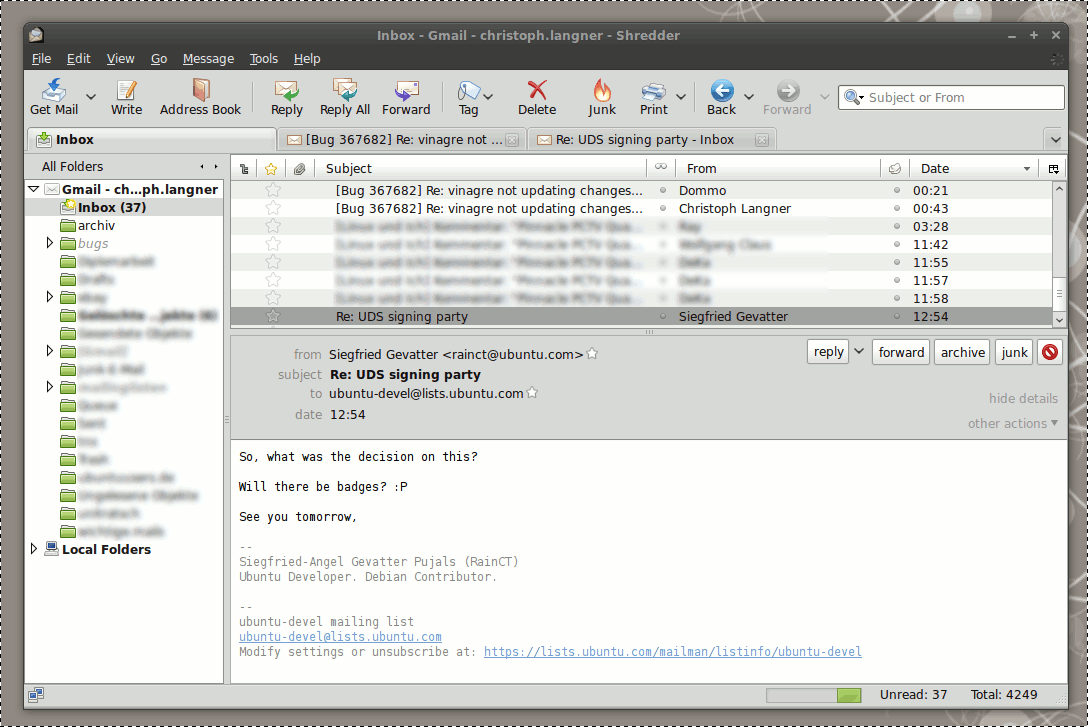Viewport: 1088px width, 727px height.
Task: Open the tab list dropdown
Action: (1055, 139)
